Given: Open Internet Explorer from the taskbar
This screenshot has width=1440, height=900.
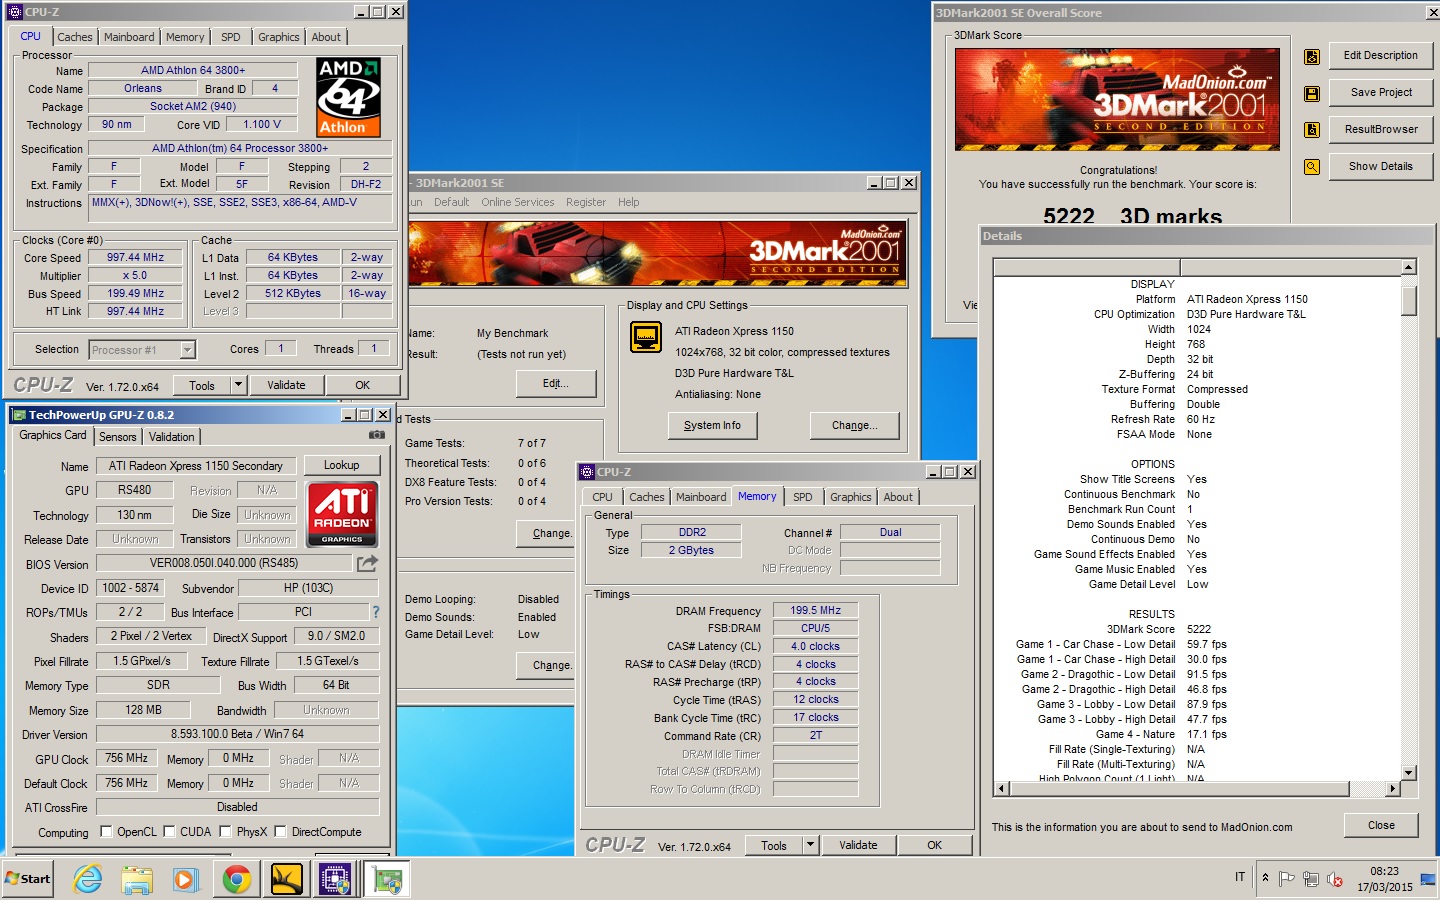Looking at the screenshot, I should [88, 879].
